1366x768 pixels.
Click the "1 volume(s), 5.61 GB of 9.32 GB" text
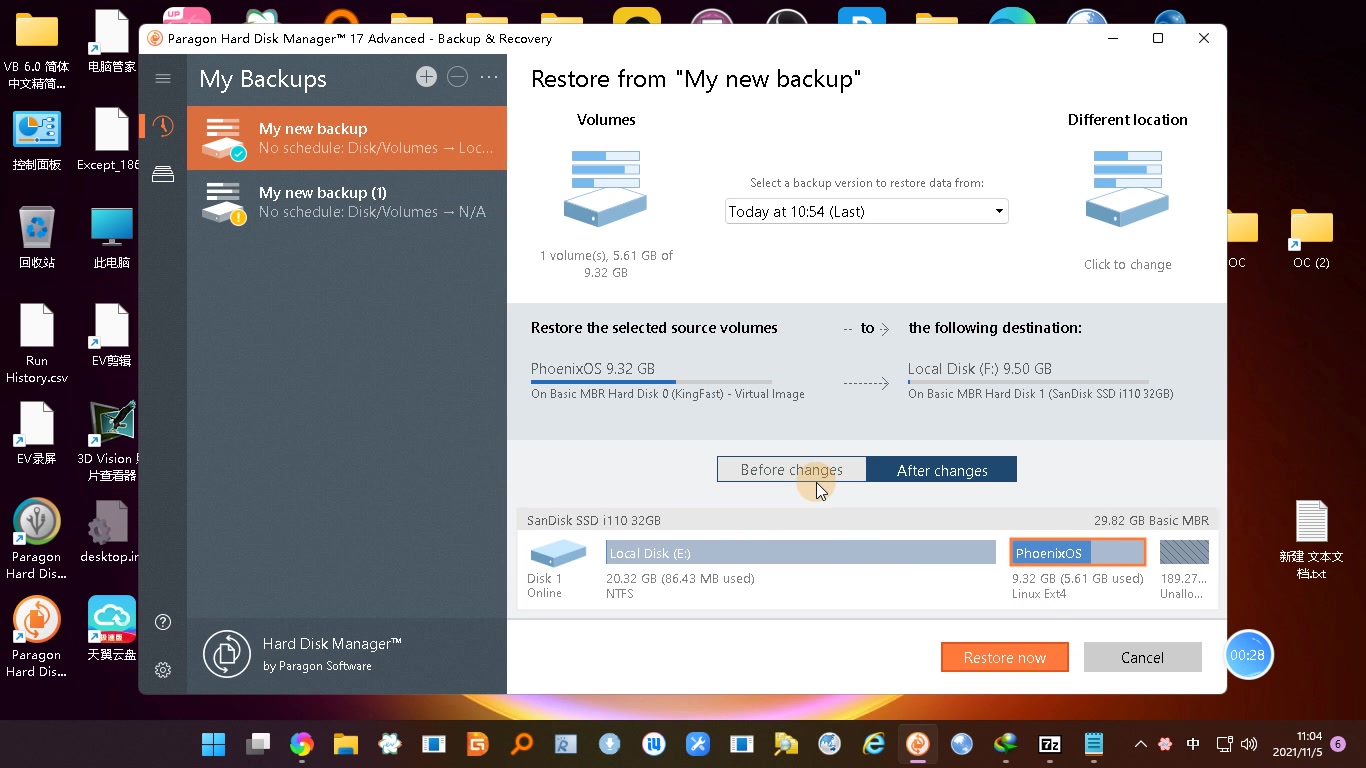click(x=606, y=264)
